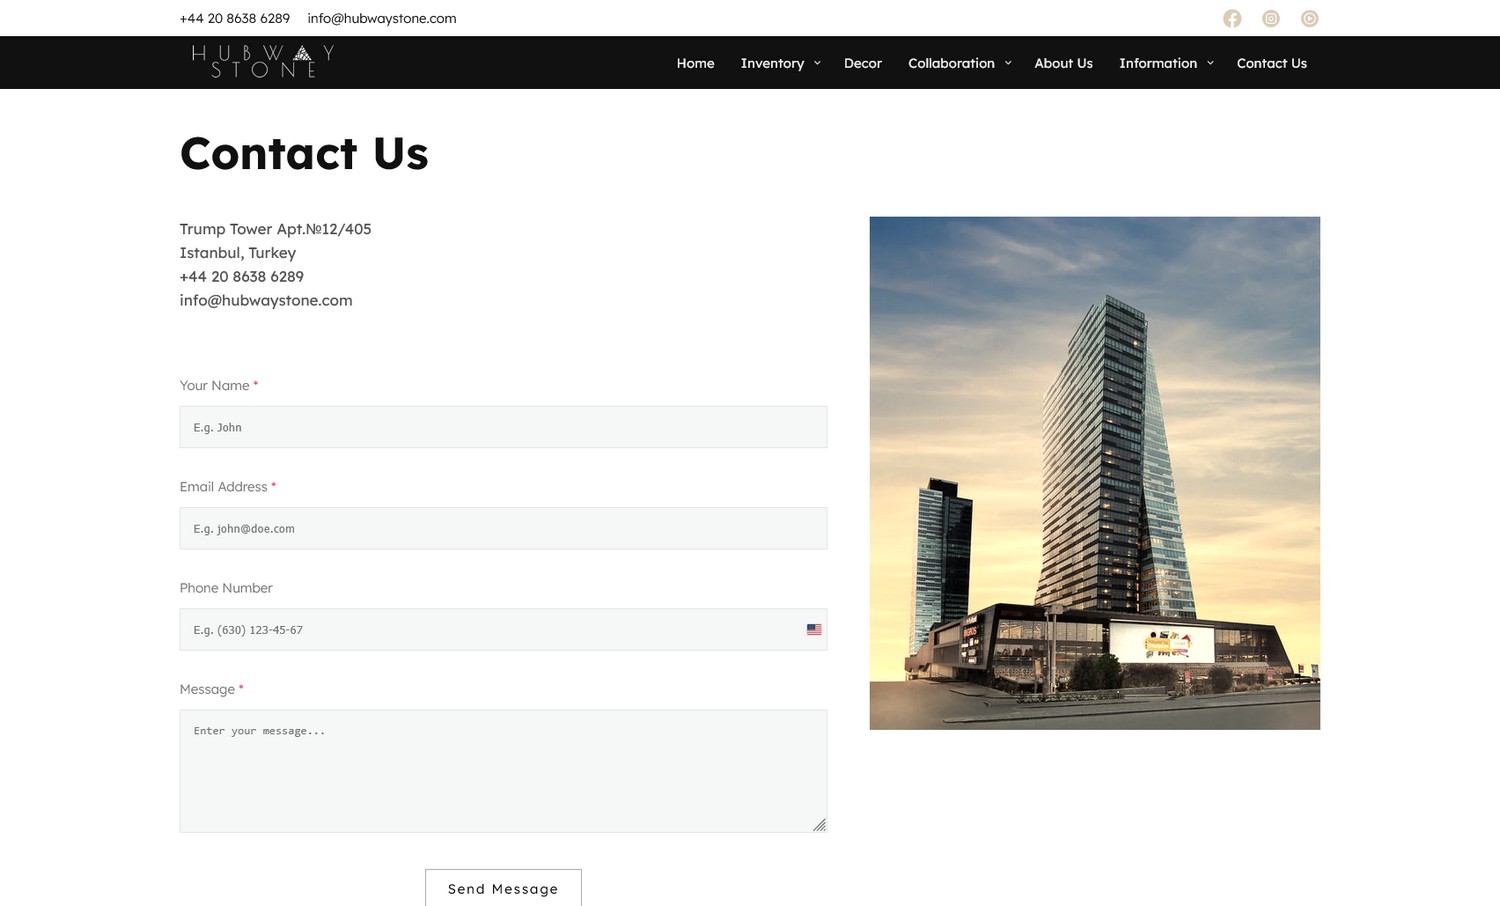The image size is (1500, 906).
Task: Focus the Message text area
Action: (x=503, y=771)
